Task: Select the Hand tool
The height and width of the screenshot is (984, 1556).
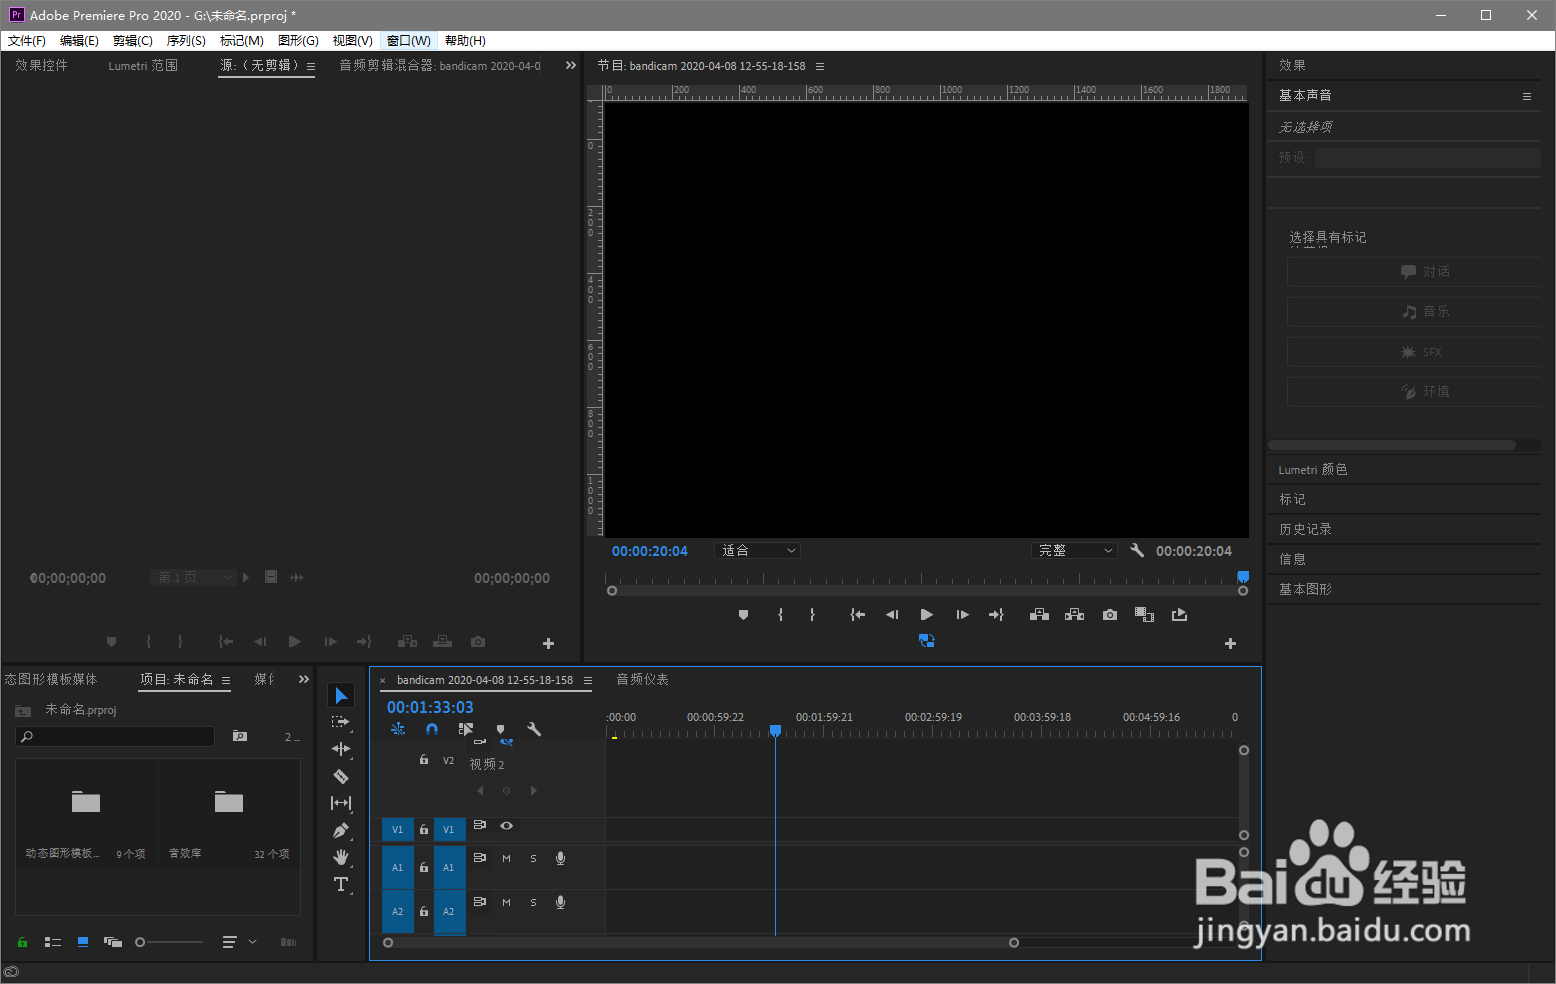Action: pos(341,857)
